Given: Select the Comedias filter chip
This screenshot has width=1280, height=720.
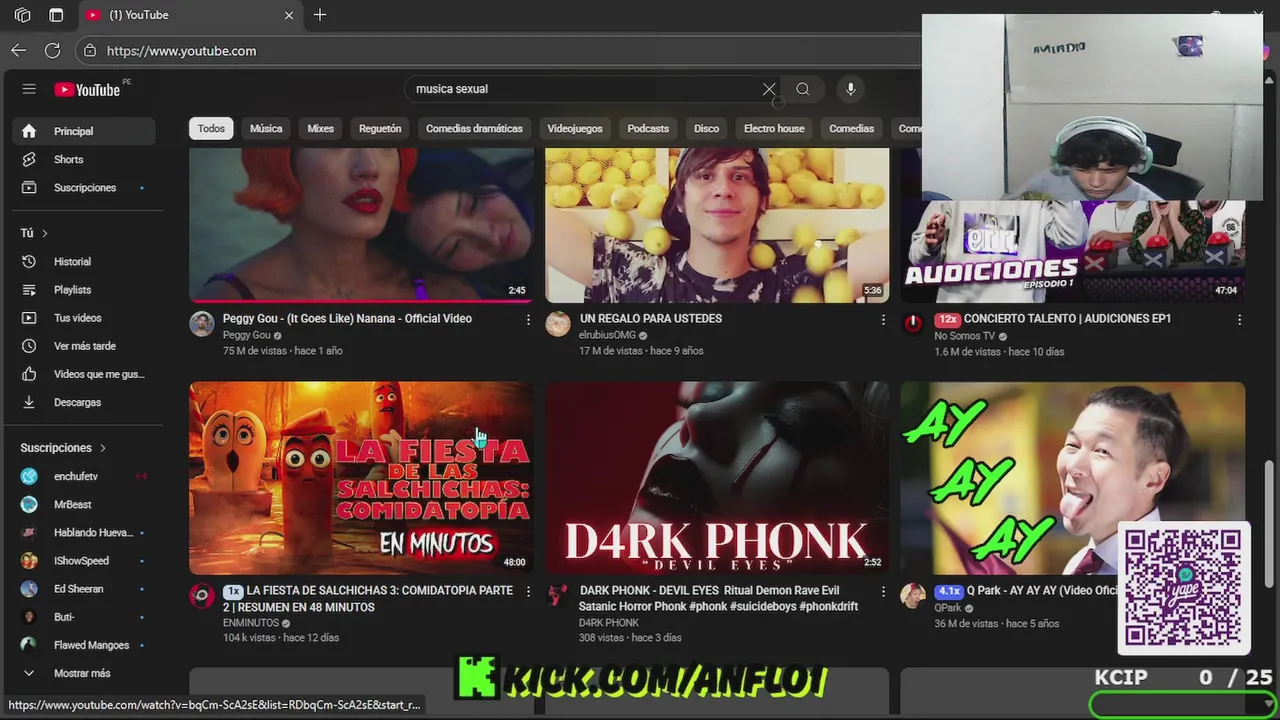Looking at the screenshot, I should (x=851, y=128).
